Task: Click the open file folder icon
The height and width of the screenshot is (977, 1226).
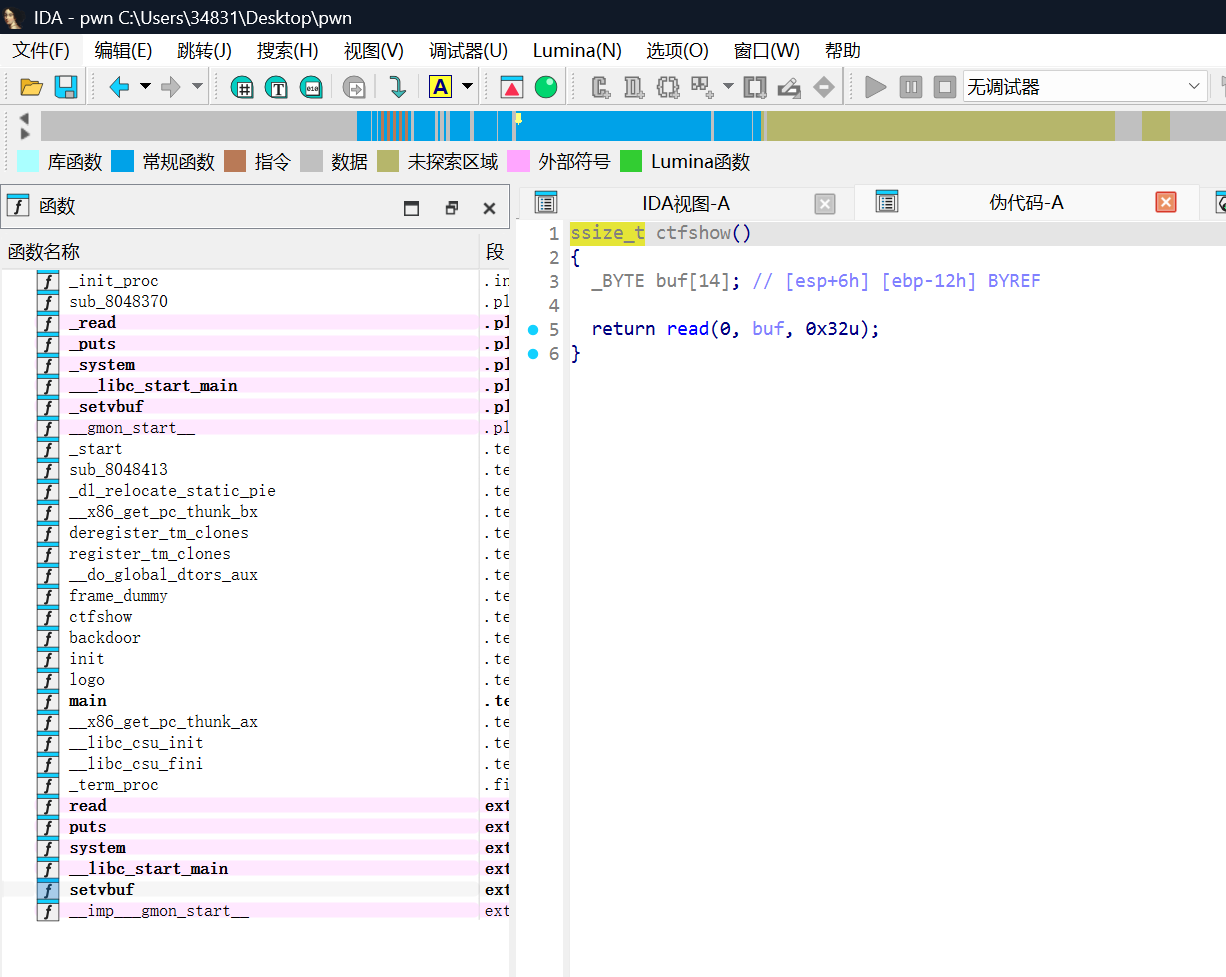Action: tap(31, 87)
